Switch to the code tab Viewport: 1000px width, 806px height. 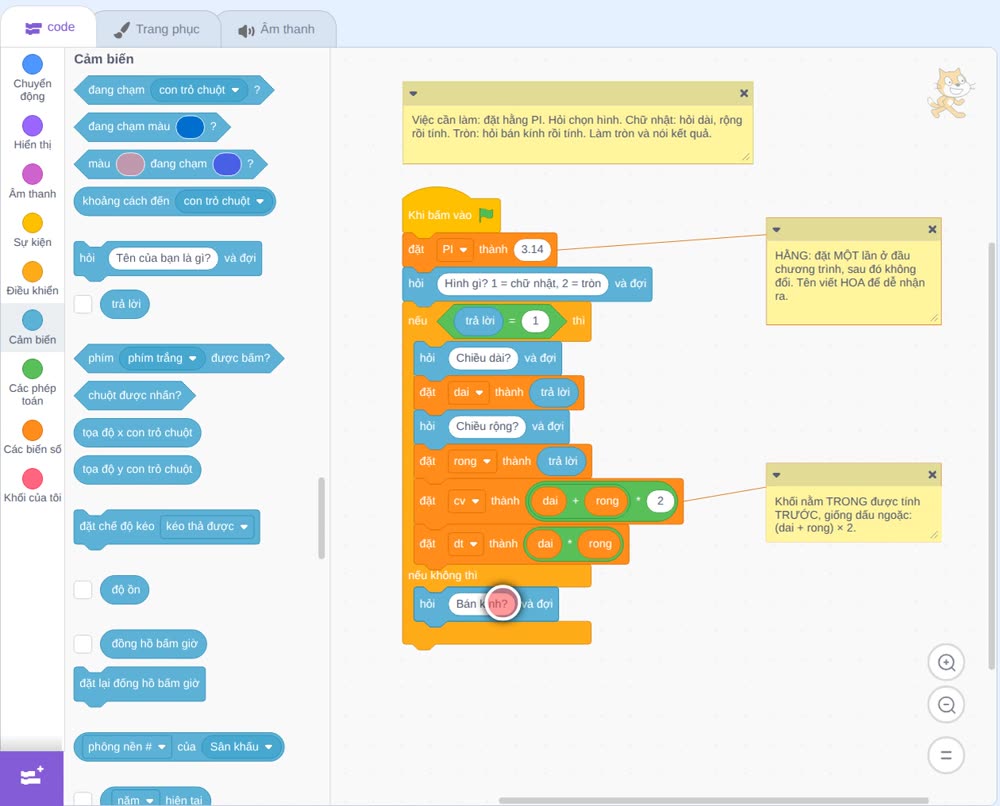[49, 27]
